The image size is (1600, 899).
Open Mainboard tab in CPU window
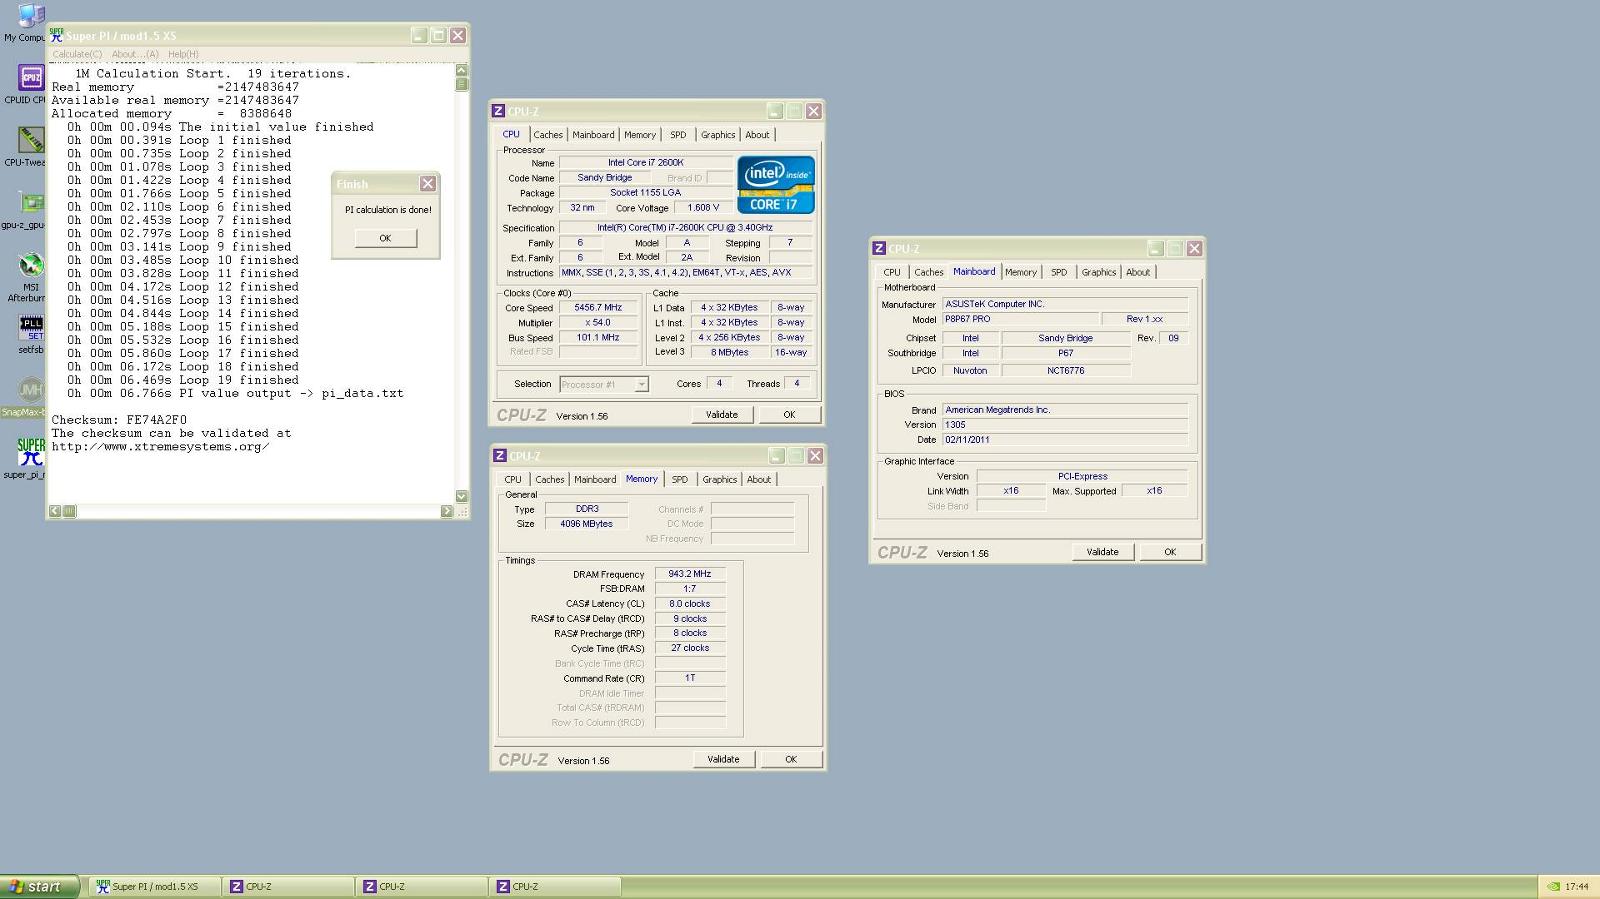click(x=593, y=135)
